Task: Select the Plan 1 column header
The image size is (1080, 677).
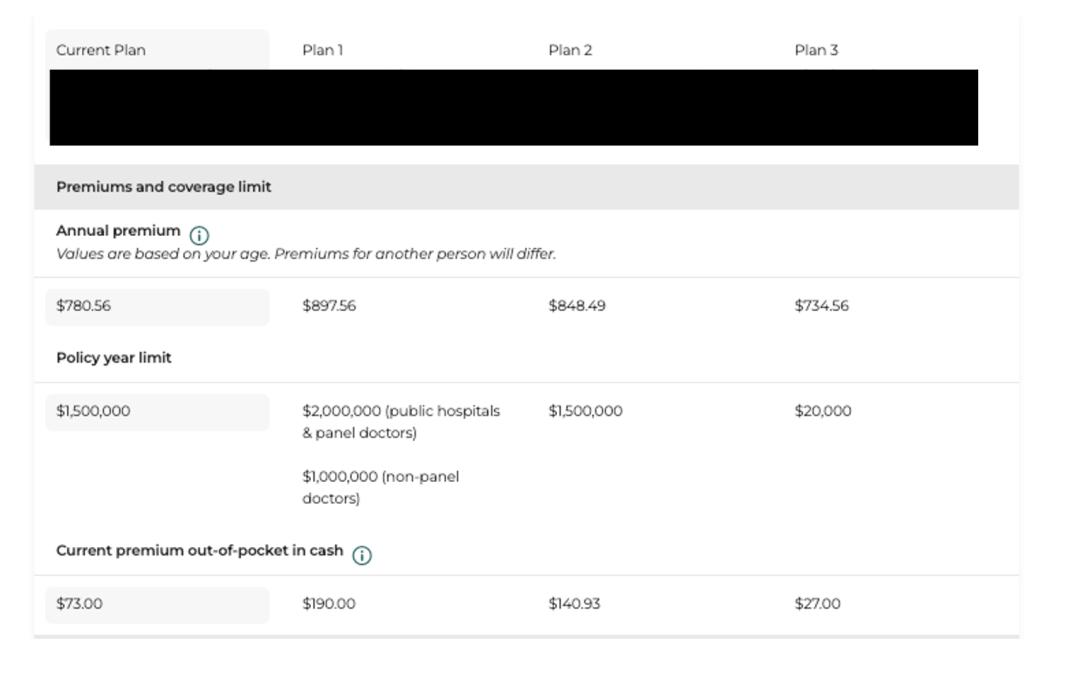Action: coord(322,50)
